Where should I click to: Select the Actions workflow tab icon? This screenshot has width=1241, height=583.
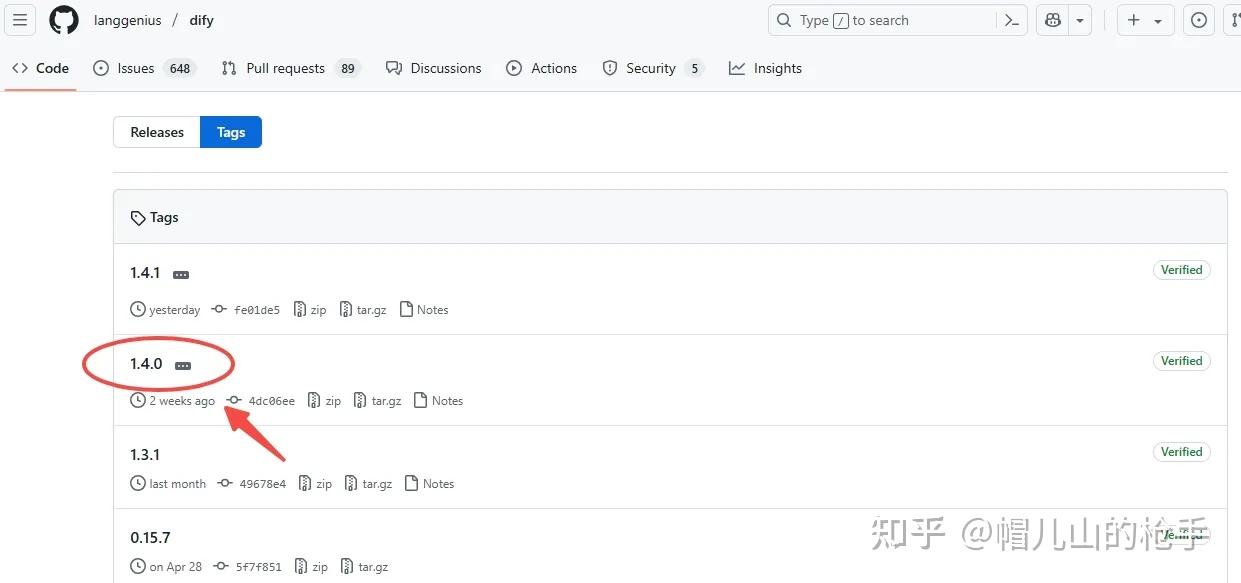tap(513, 68)
